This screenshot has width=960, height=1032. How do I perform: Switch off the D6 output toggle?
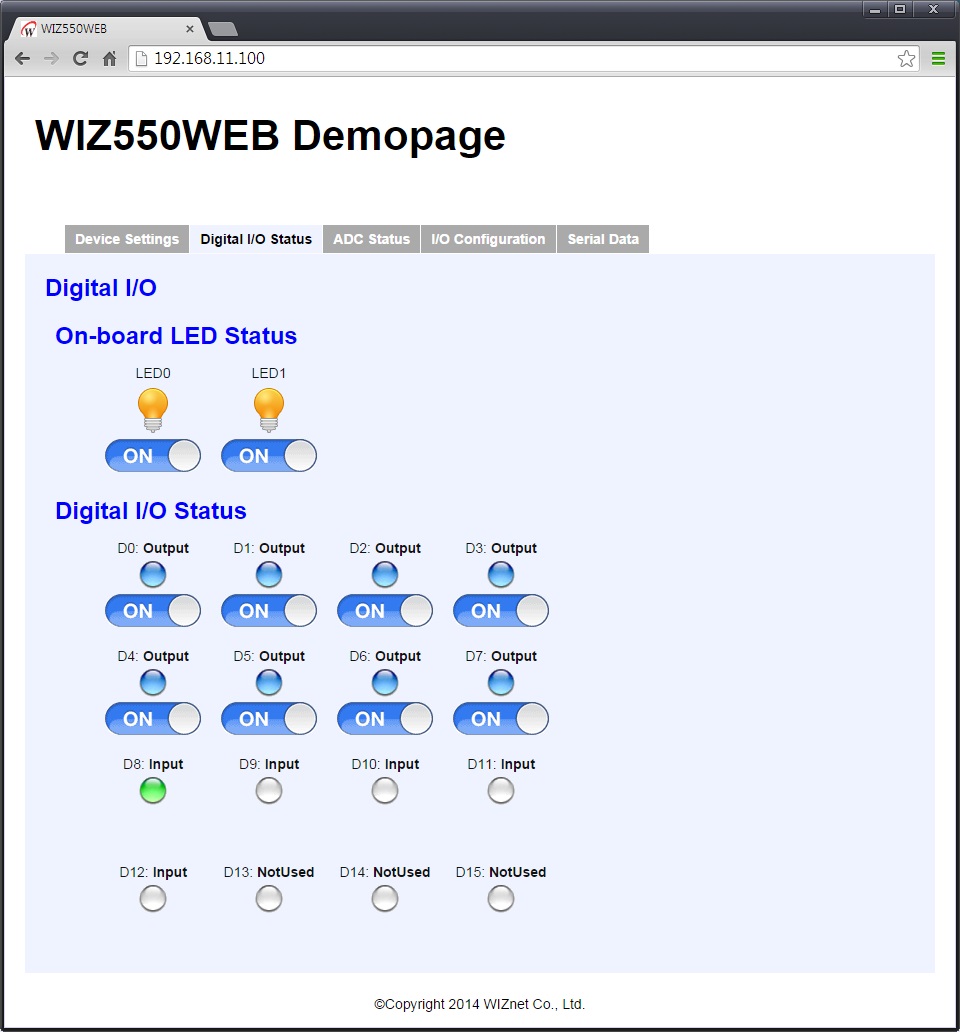click(385, 718)
